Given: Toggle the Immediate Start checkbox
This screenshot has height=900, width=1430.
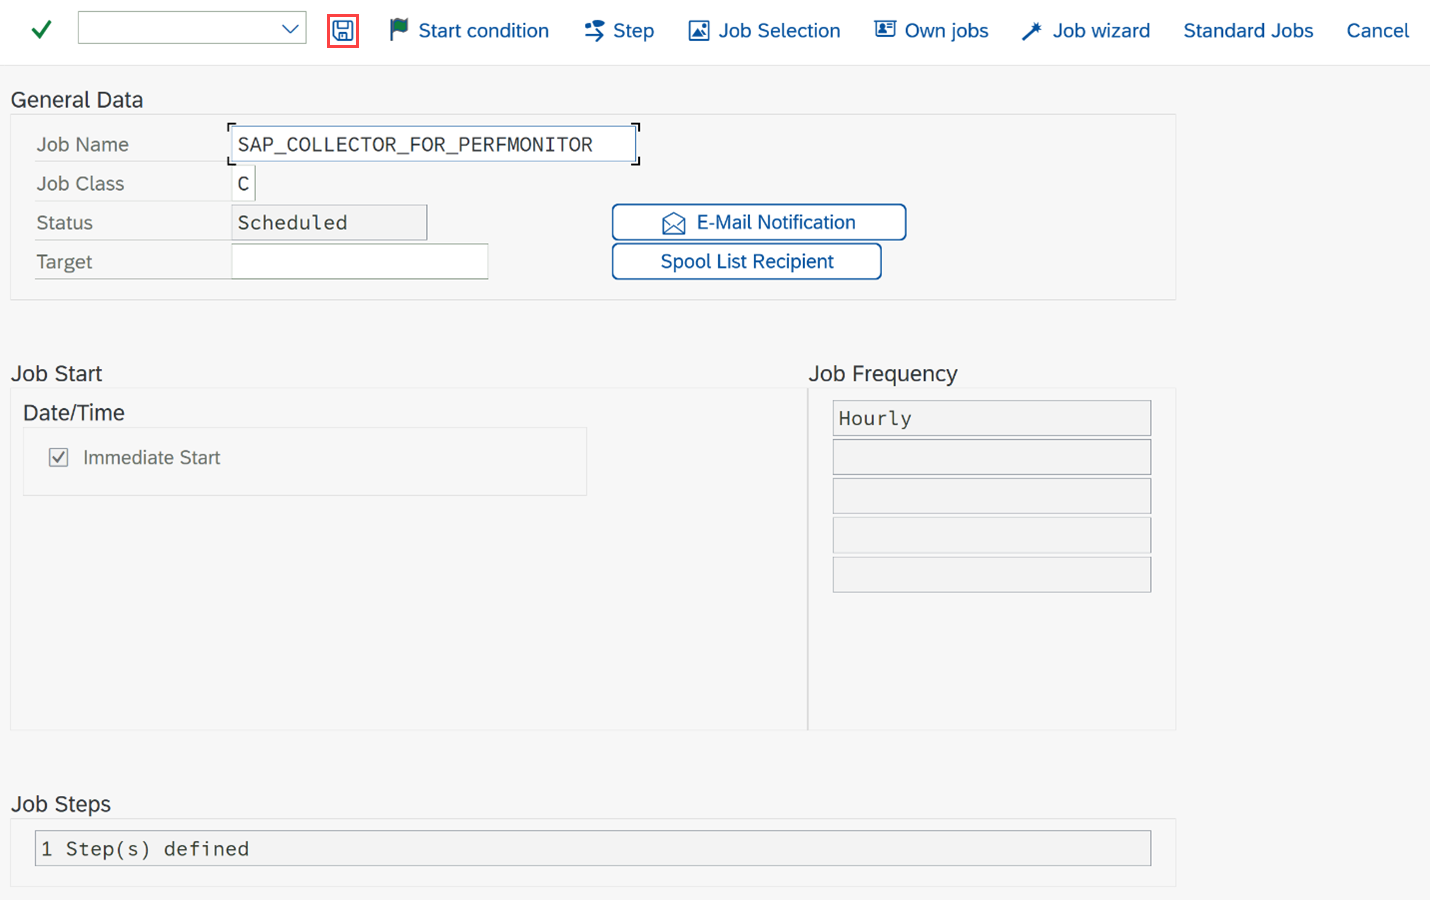Looking at the screenshot, I should (x=58, y=457).
